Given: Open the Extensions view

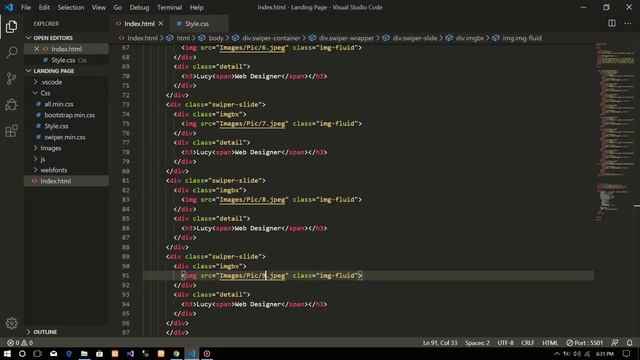Looking at the screenshot, I should [x=11, y=131].
